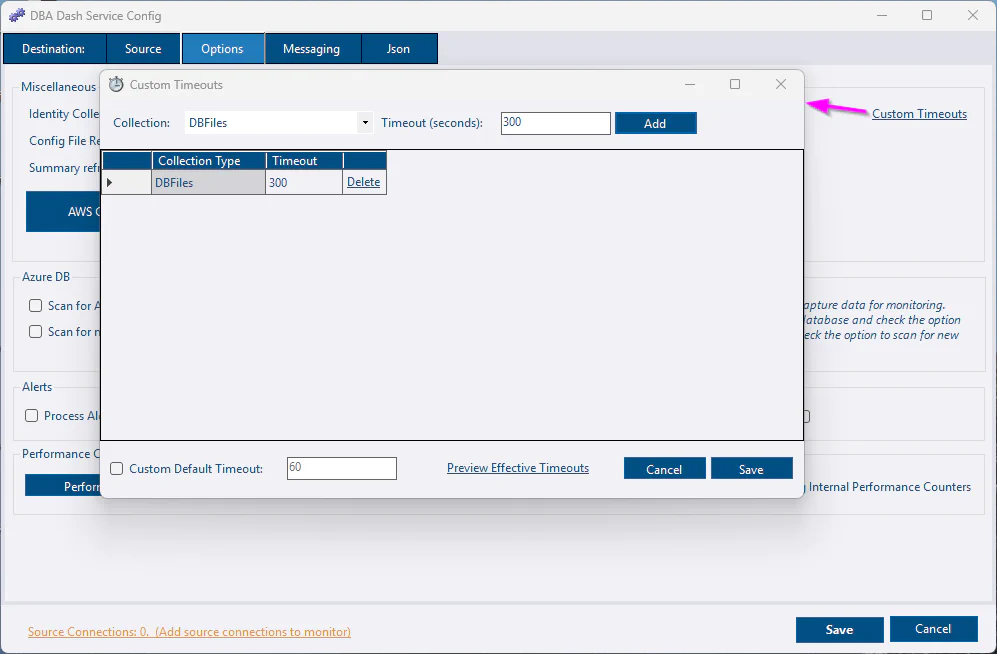
Task: Minimize the Custom Timeouts dialog
Action: 689,85
